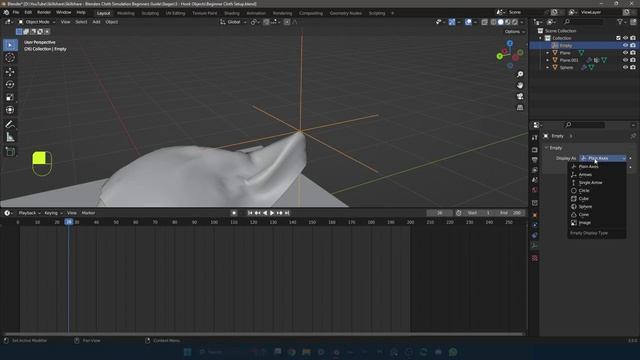Play the animation forward
The image size is (640, 360).
click(x=272, y=213)
